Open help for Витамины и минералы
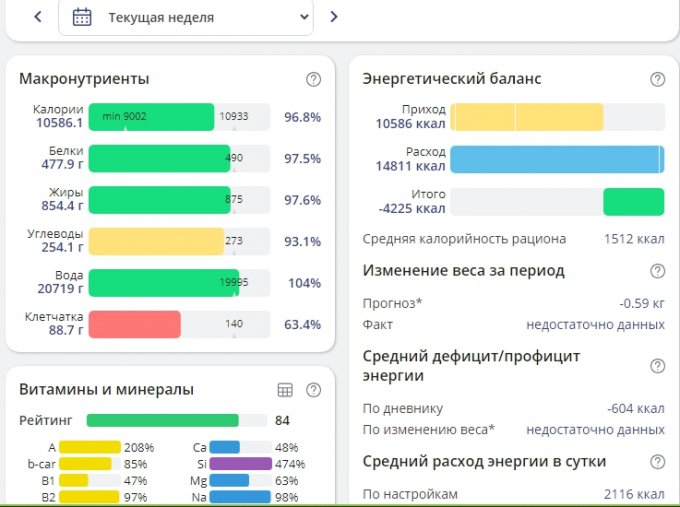 313,390
